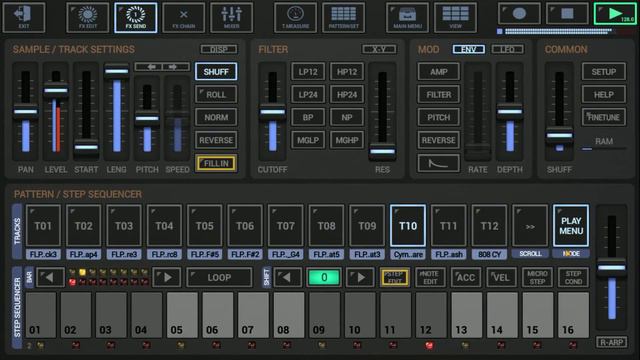640x360 pixels.
Task: Start playback with the green play button
Action: pyautogui.click(x=615, y=14)
